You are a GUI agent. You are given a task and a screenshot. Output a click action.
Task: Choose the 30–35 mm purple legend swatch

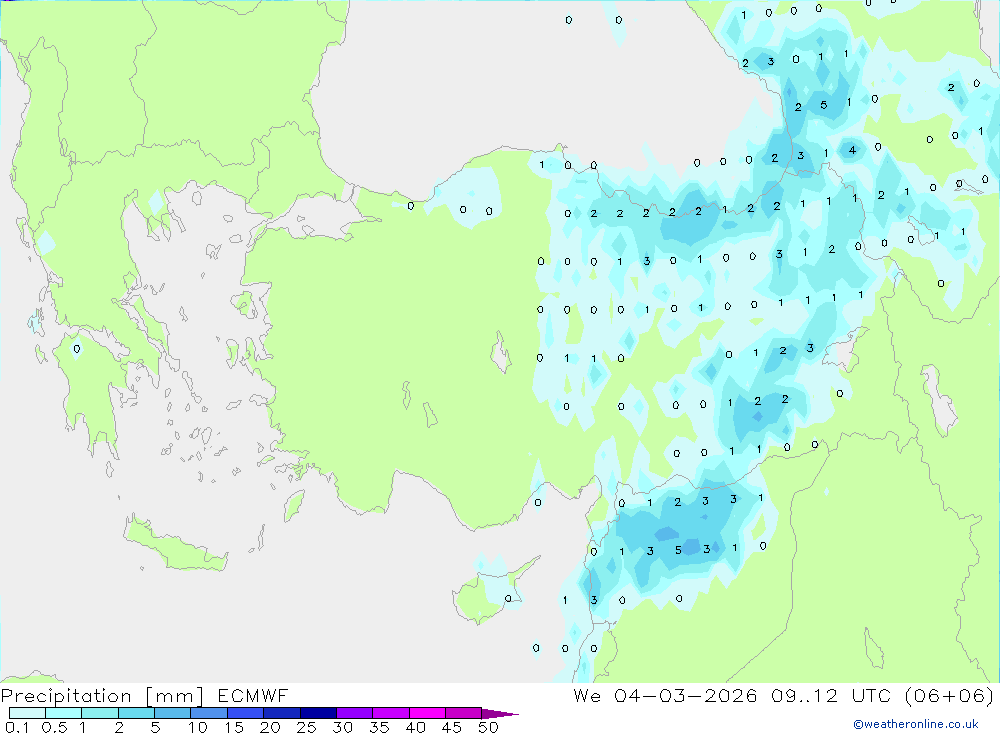(x=355, y=713)
